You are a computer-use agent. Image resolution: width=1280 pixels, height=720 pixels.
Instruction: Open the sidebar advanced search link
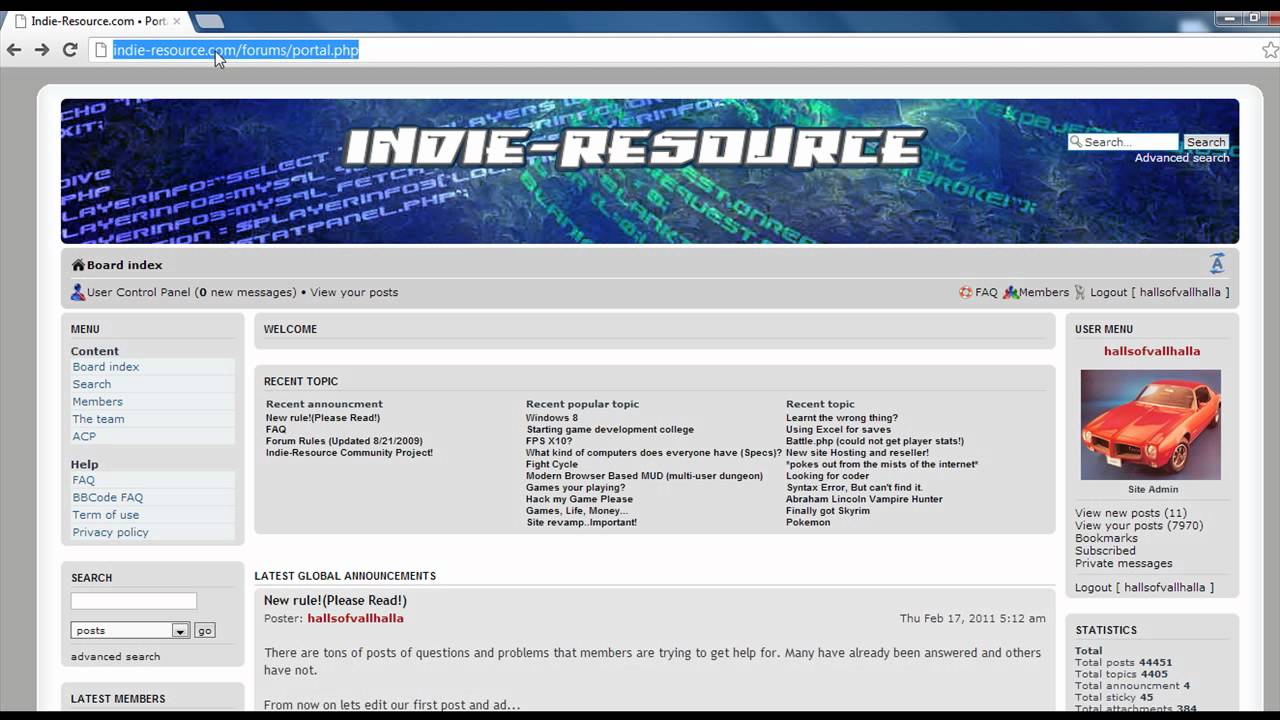115,657
